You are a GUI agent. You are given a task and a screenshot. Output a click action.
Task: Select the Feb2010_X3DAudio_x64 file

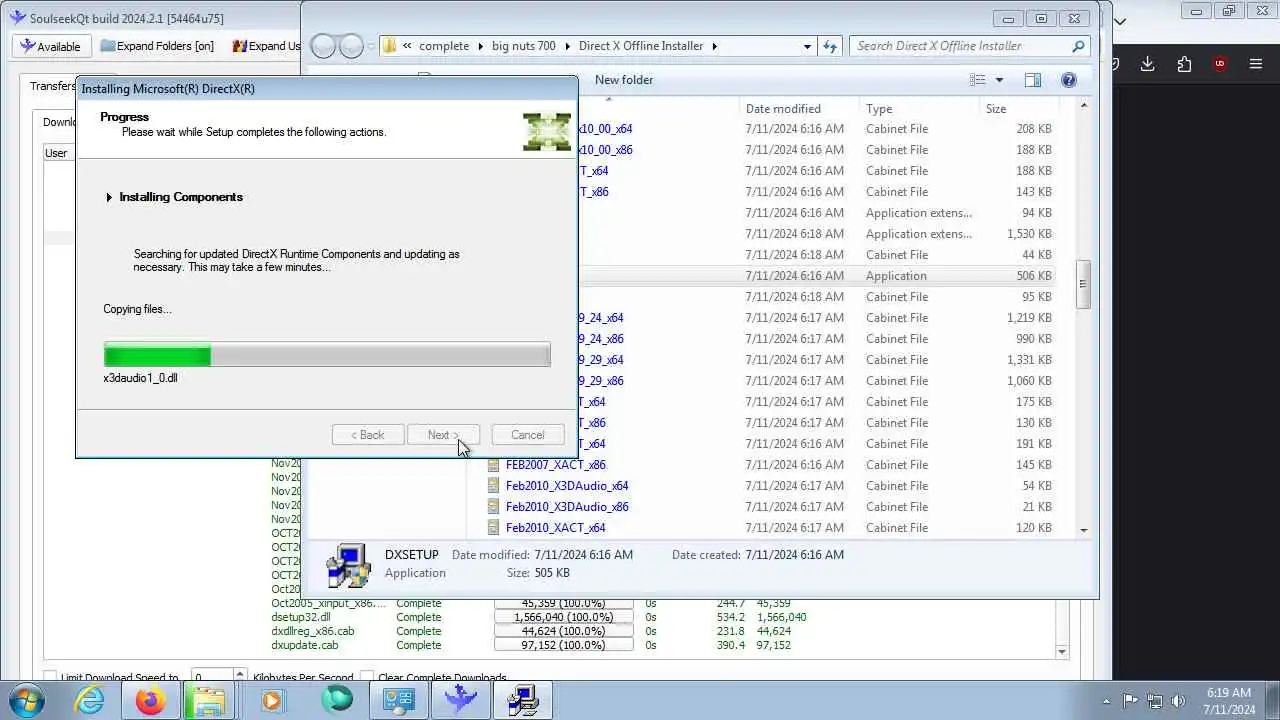[567, 486]
